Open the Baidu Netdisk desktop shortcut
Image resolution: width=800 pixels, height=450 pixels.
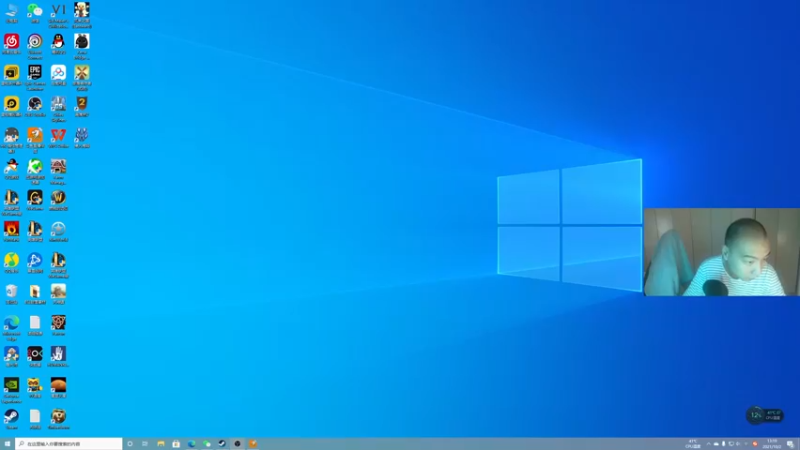[58, 74]
